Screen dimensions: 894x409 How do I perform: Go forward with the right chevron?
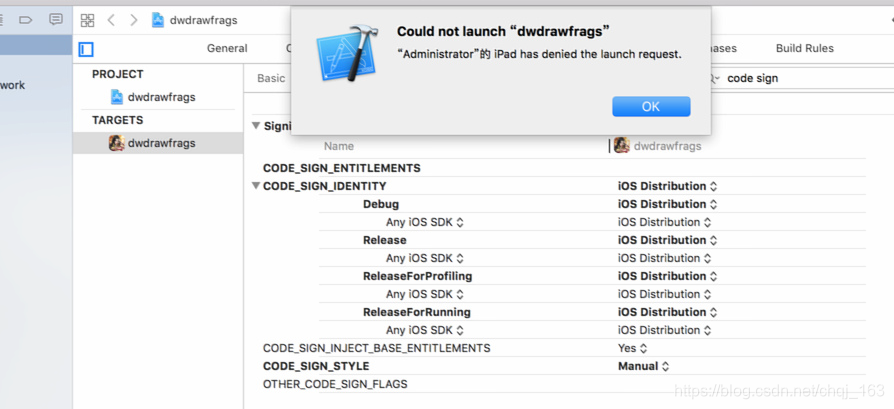coord(134,21)
